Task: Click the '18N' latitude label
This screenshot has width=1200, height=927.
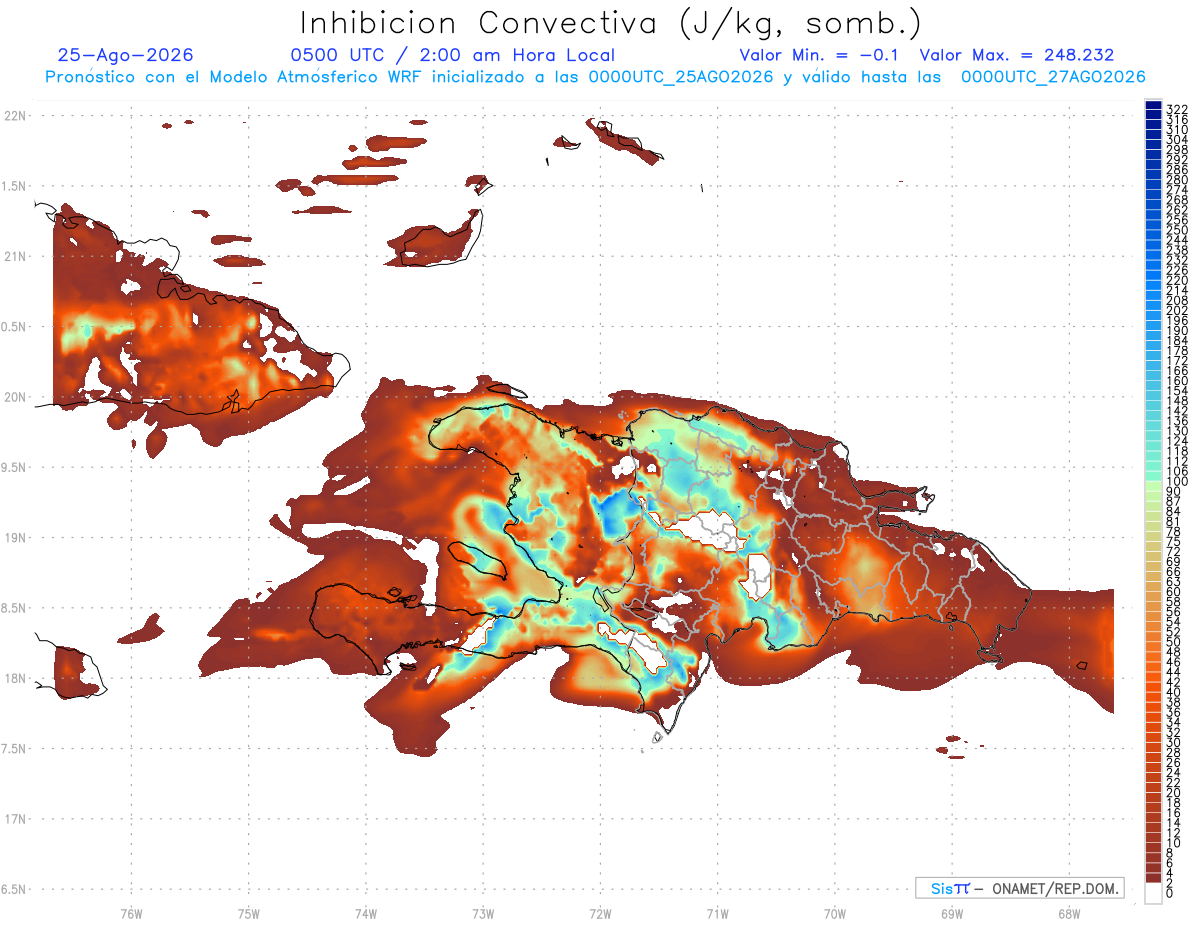Action: 16,679
